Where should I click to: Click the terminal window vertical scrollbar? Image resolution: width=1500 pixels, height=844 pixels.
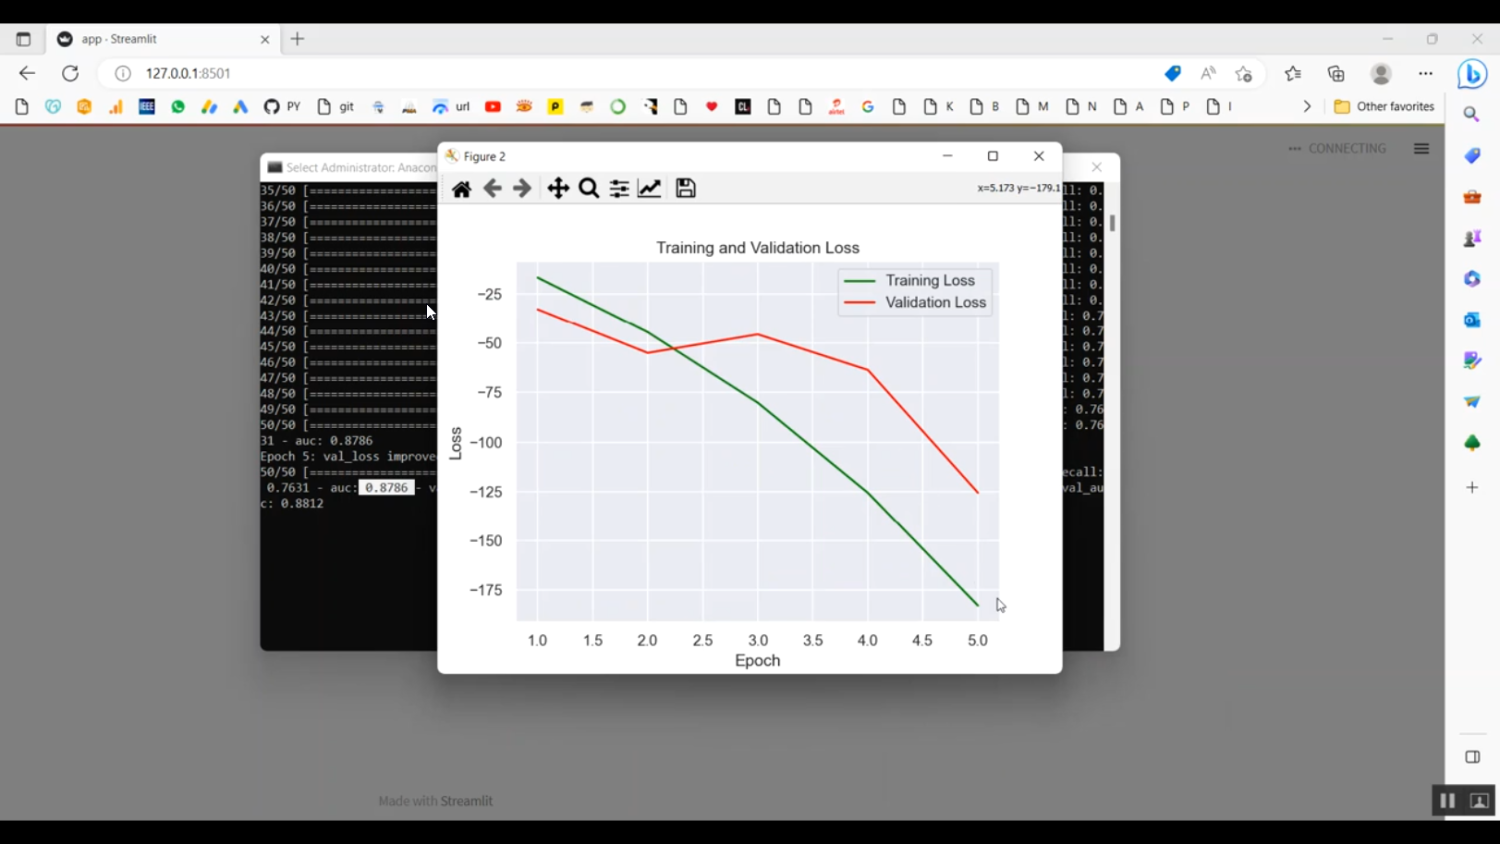pos(1112,223)
